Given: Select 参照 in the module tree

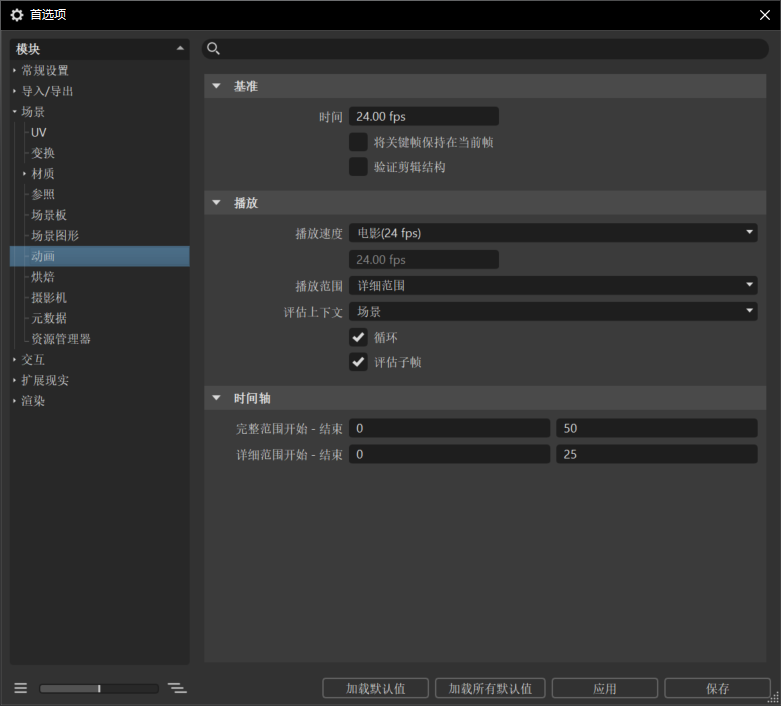Looking at the screenshot, I should pos(43,194).
